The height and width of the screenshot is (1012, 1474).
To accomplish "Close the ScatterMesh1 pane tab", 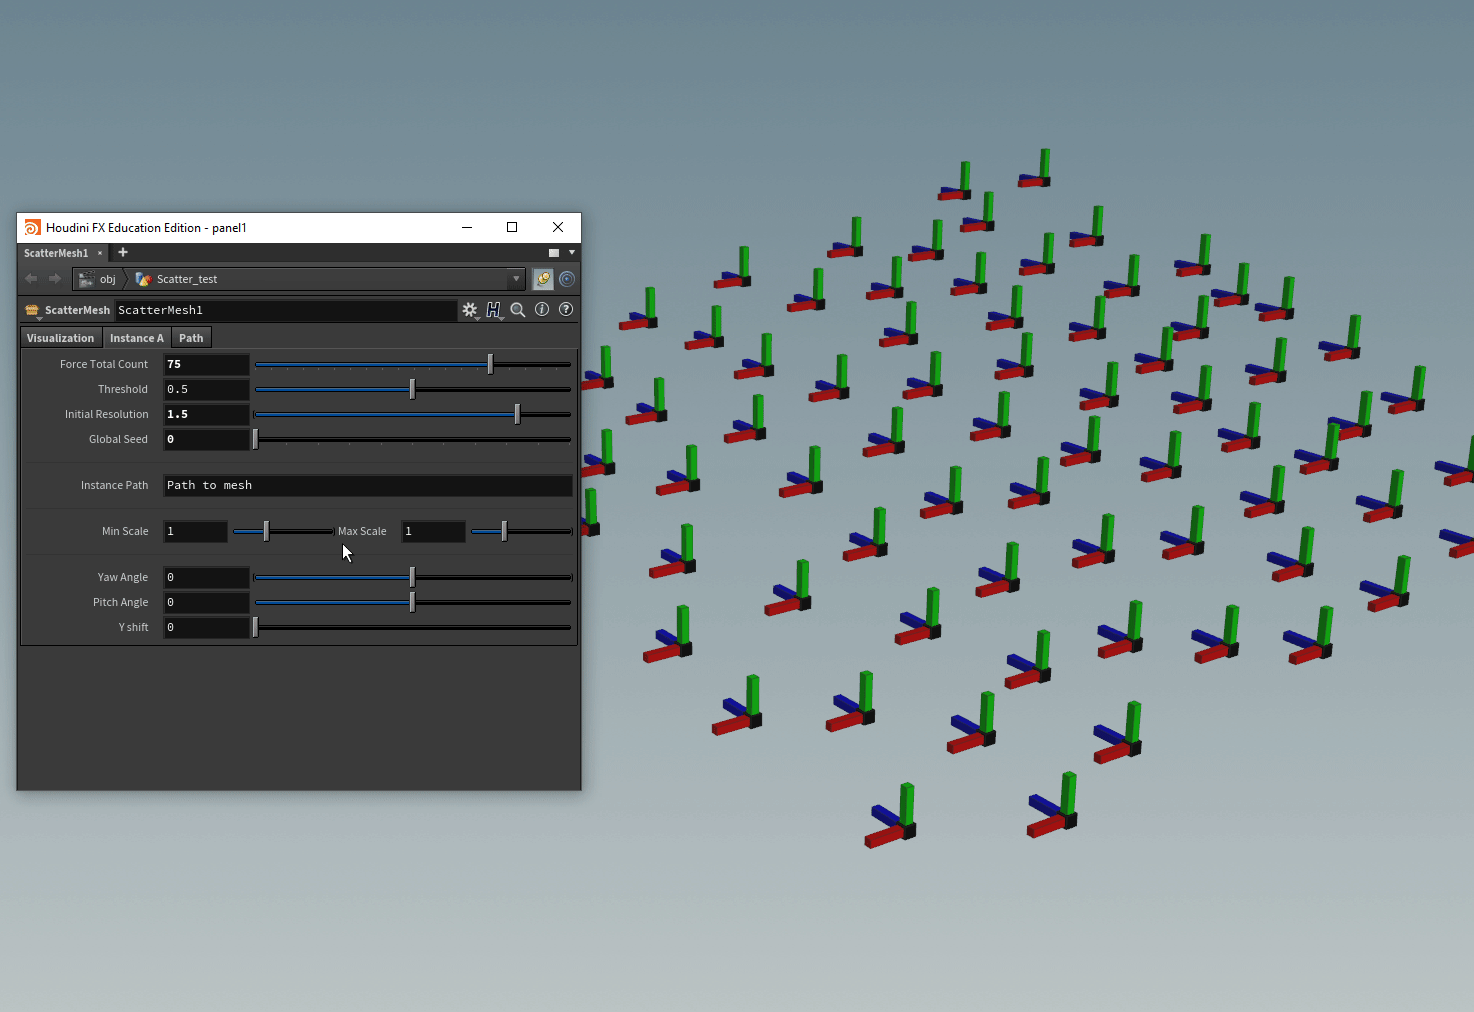I will [x=99, y=252].
